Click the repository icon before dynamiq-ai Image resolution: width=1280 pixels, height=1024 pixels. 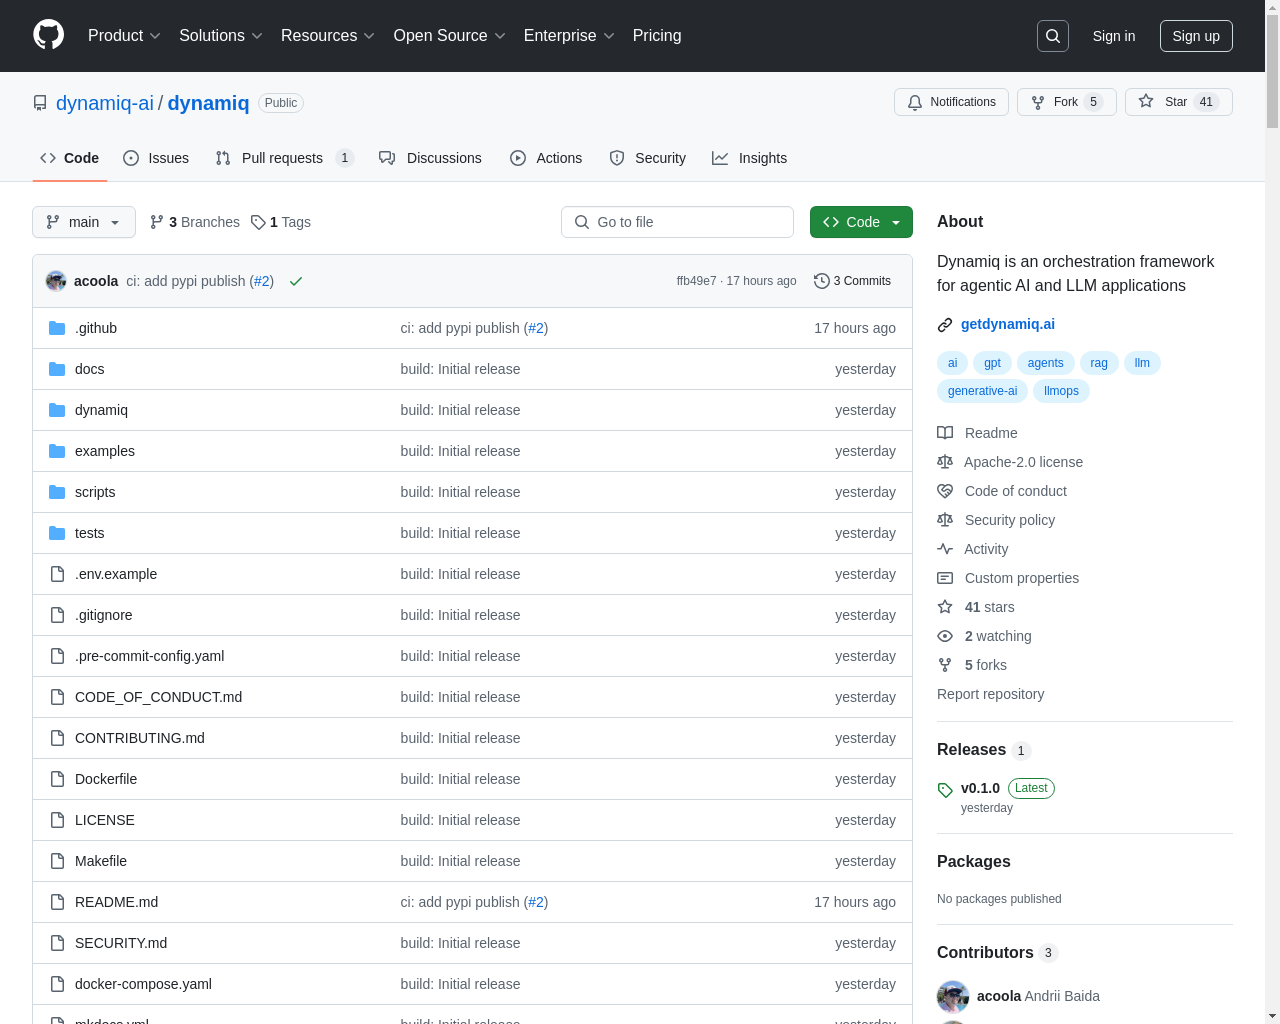click(40, 103)
